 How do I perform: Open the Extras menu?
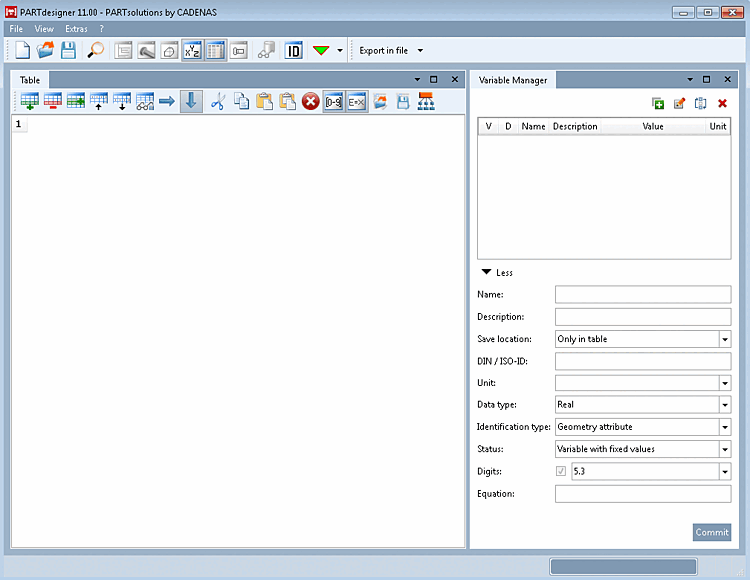77,29
